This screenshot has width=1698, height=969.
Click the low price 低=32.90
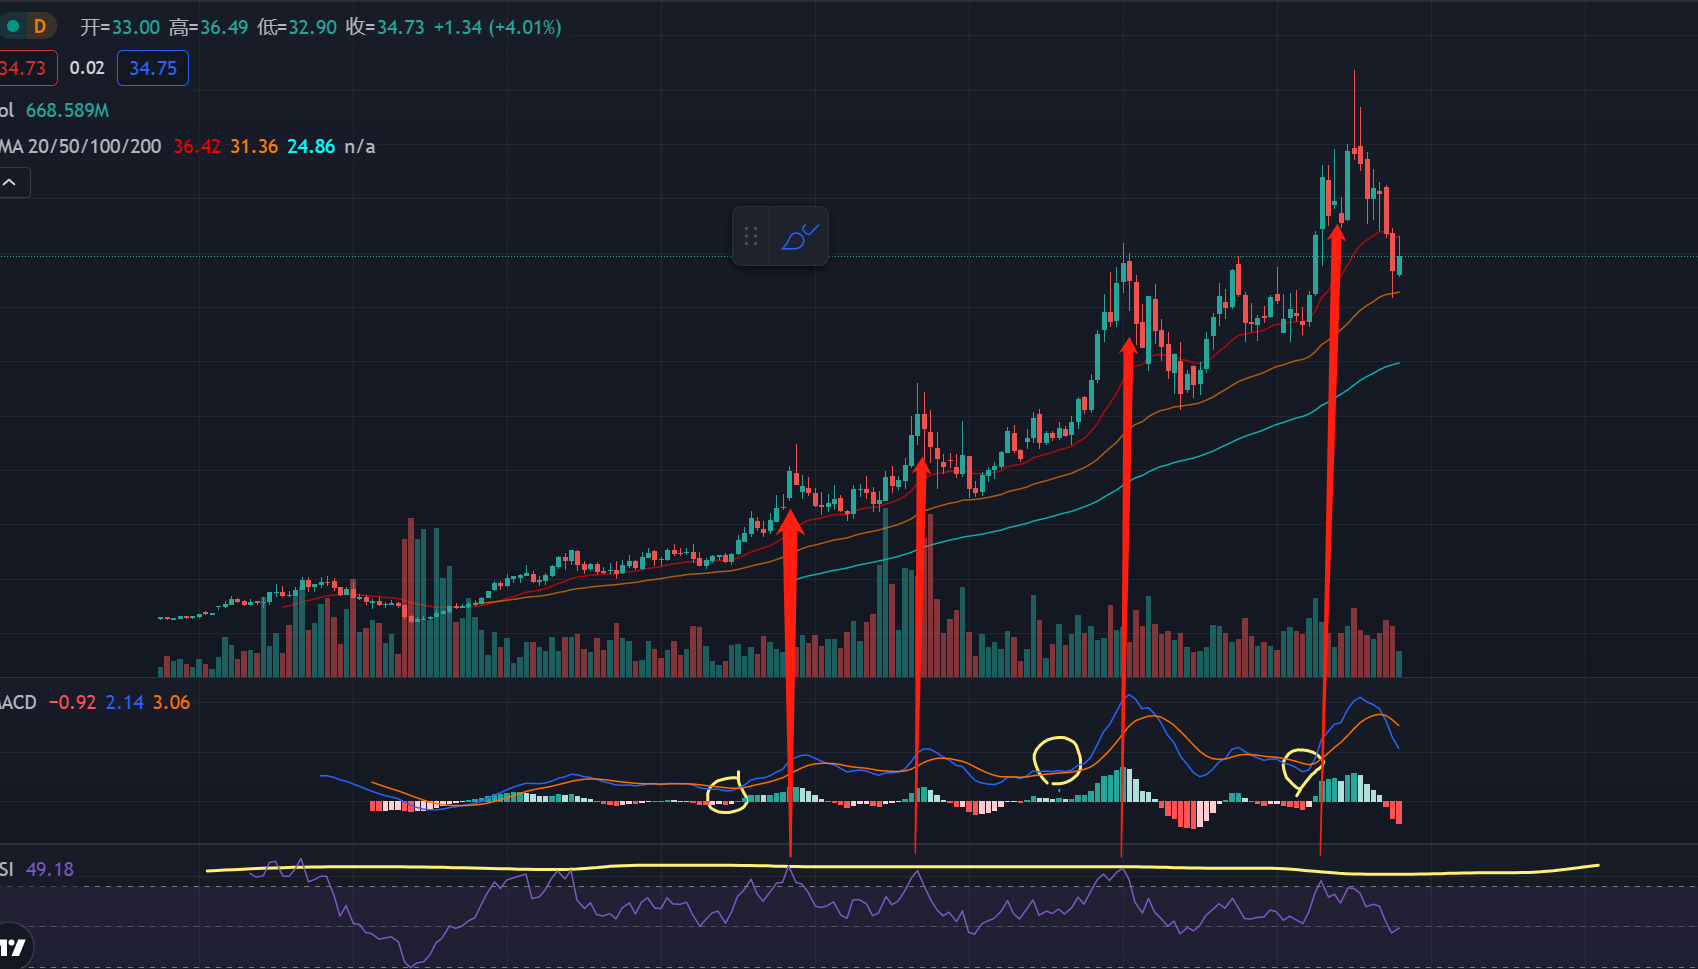tap(297, 27)
